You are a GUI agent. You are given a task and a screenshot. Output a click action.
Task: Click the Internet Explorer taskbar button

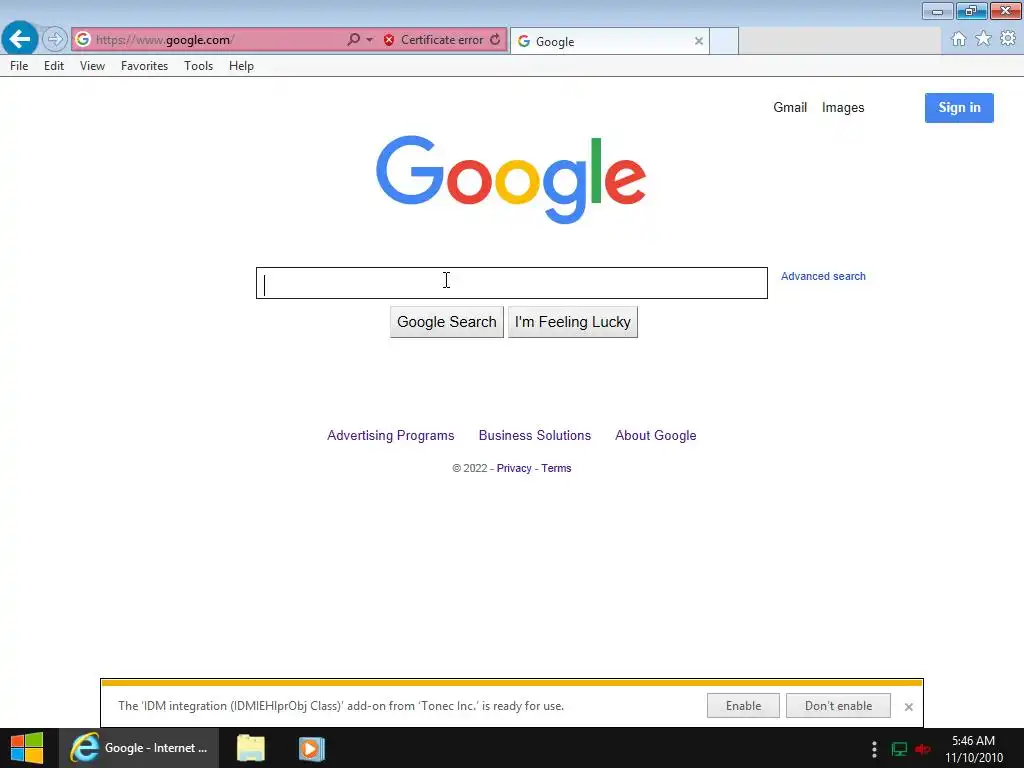click(139, 748)
